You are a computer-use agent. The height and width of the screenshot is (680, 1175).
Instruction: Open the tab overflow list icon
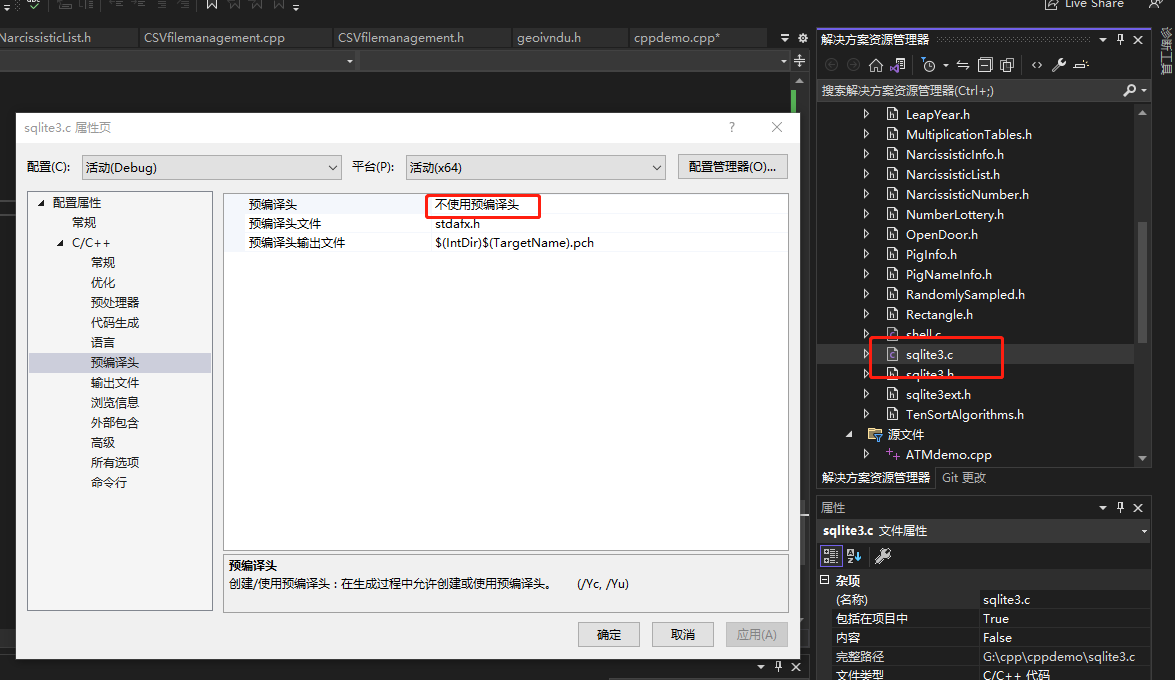(785, 37)
